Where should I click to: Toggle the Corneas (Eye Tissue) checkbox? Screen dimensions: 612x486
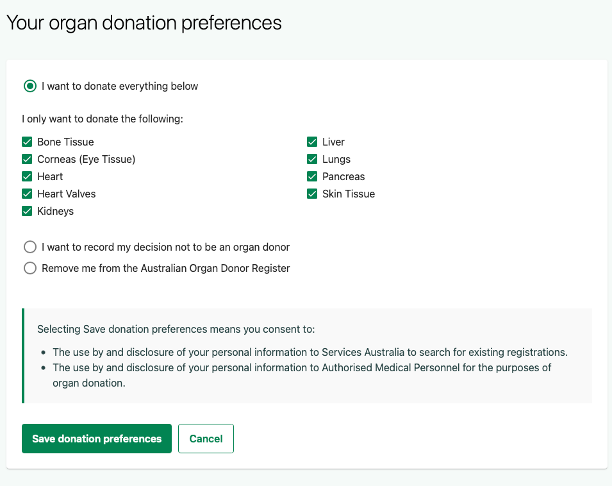[27, 159]
